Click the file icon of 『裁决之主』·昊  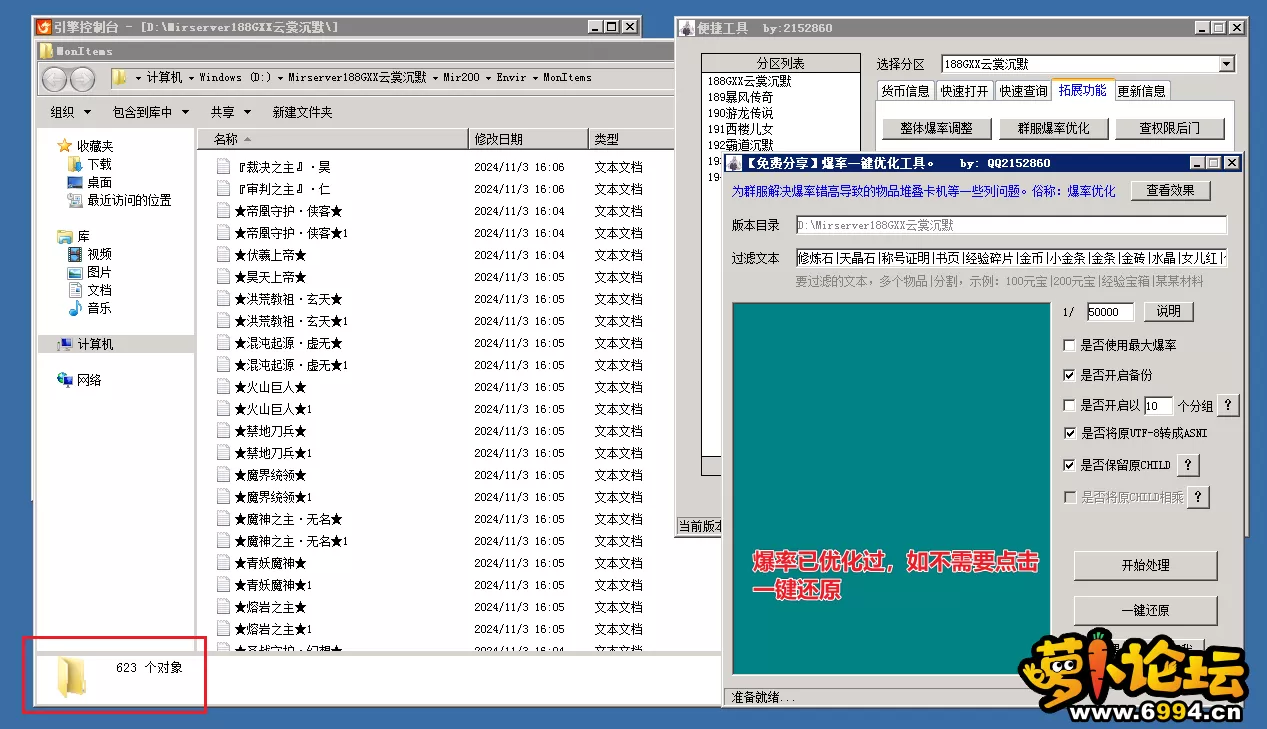[224, 167]
